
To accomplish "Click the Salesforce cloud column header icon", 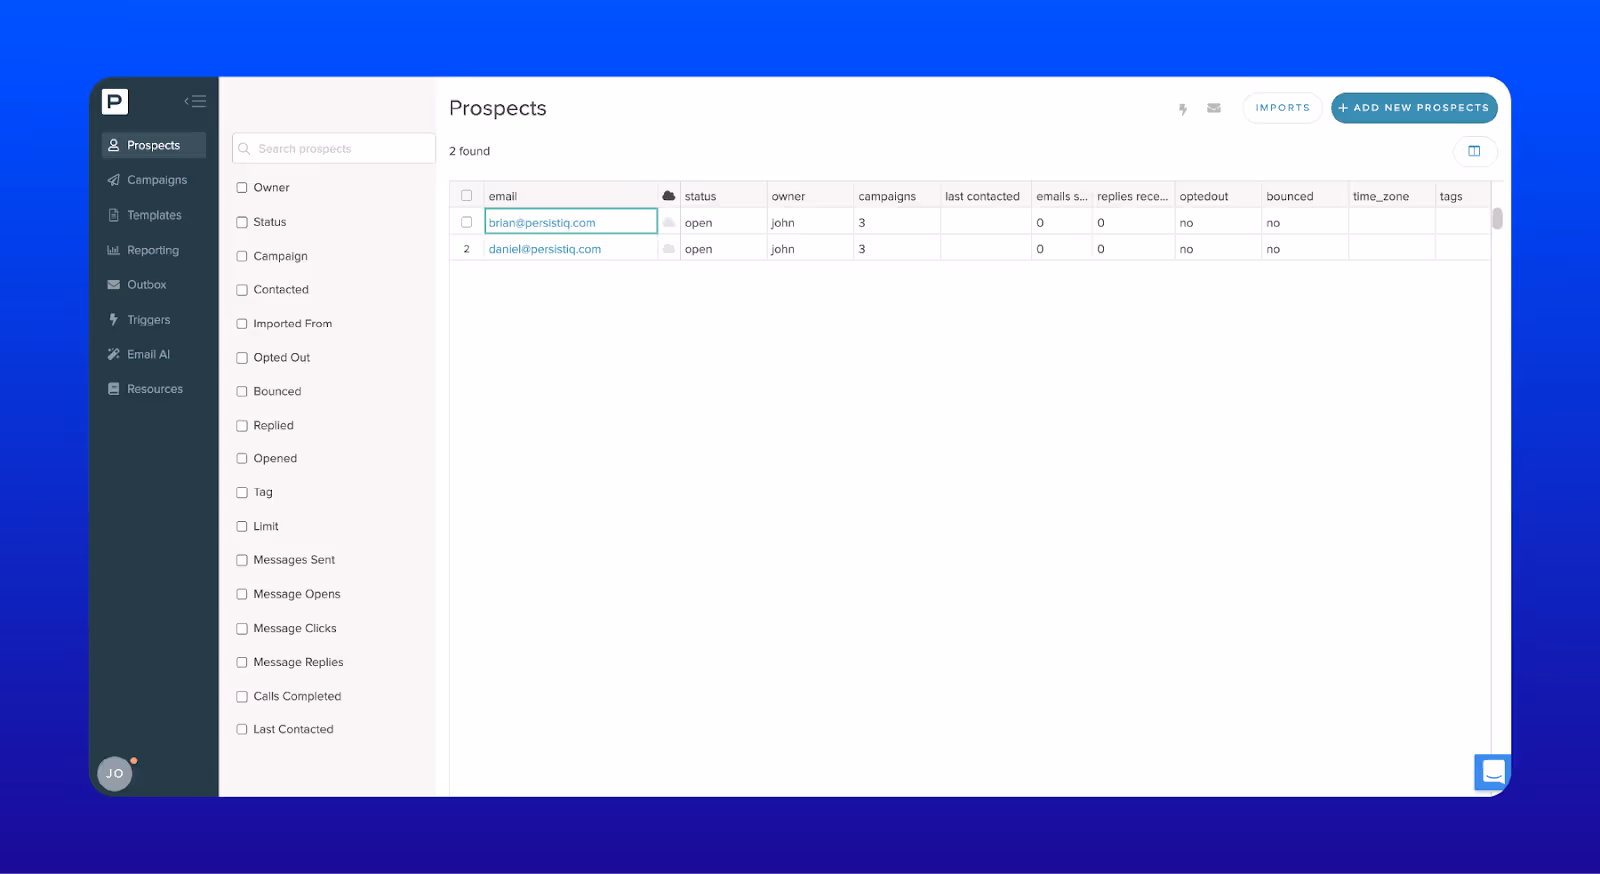I will click(x=669, y=196).
